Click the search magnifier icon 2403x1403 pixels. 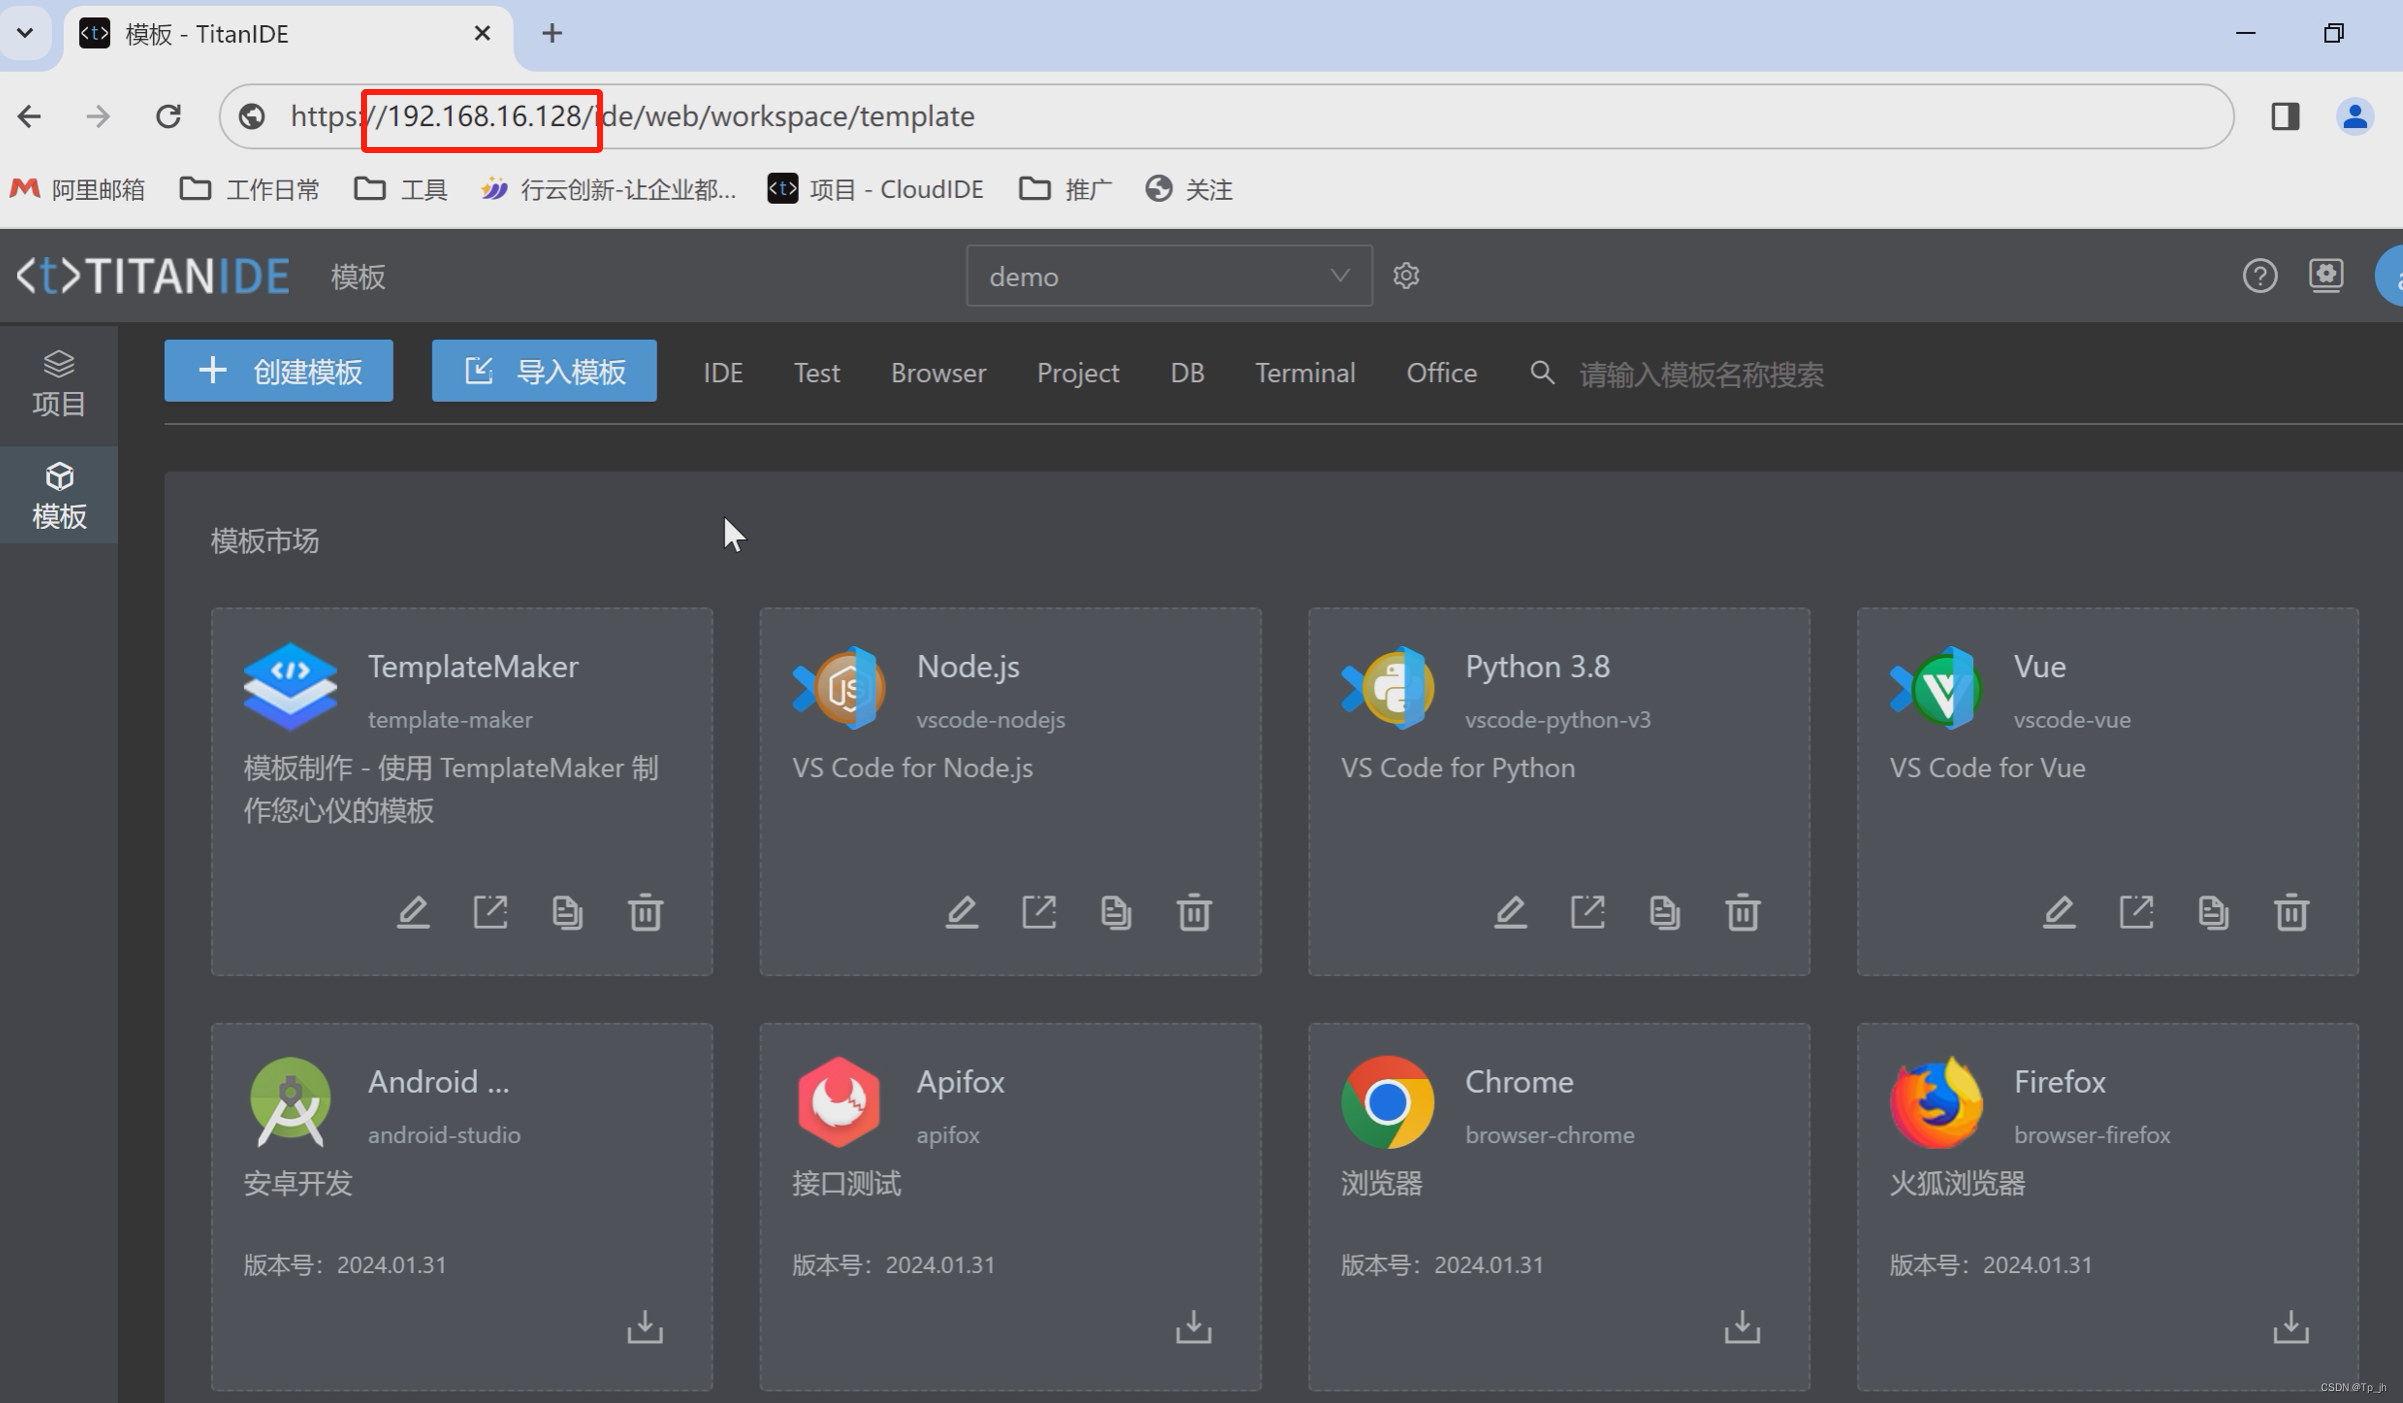pyautogui.click(x=1542, y=373)
